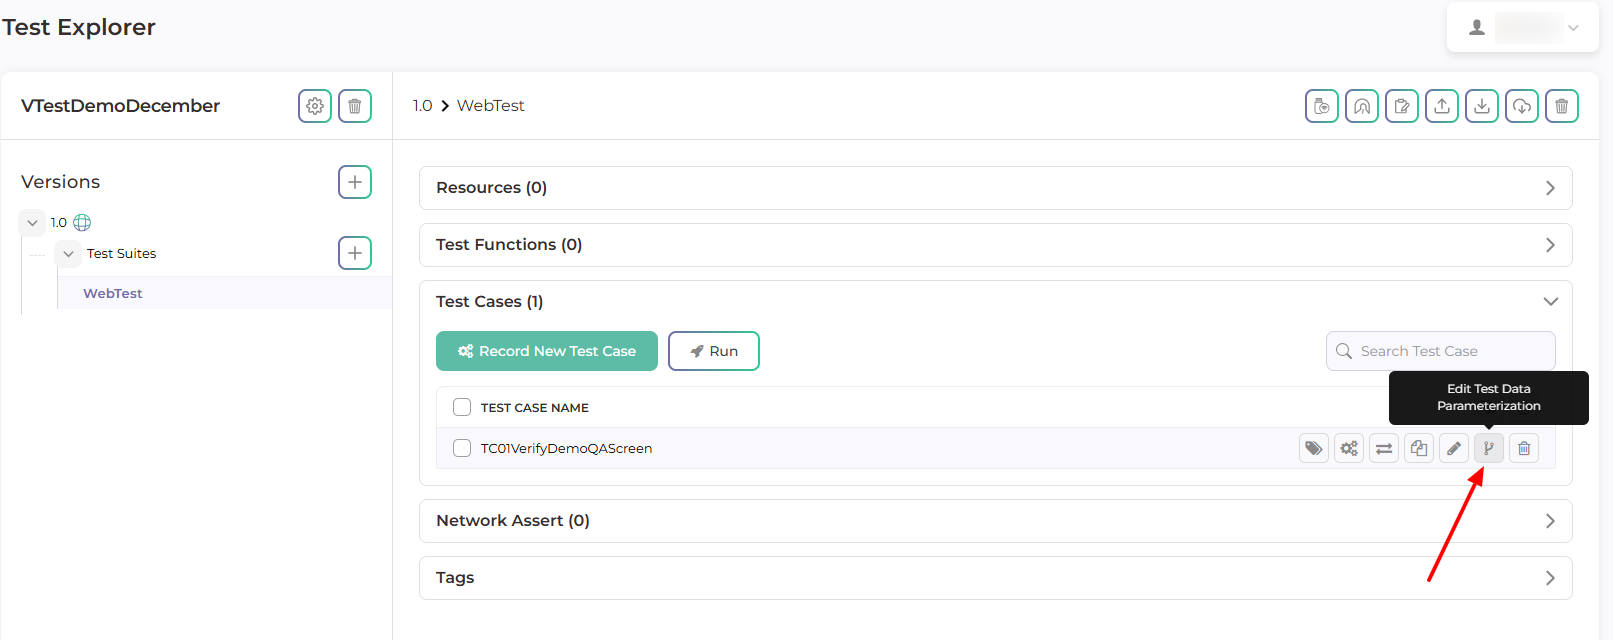Viewport: 1613px width, 640px height.
Task: Click the copy icon for TC01VerifyDemoQAScreen
Action: click(x=1418, y=449)
